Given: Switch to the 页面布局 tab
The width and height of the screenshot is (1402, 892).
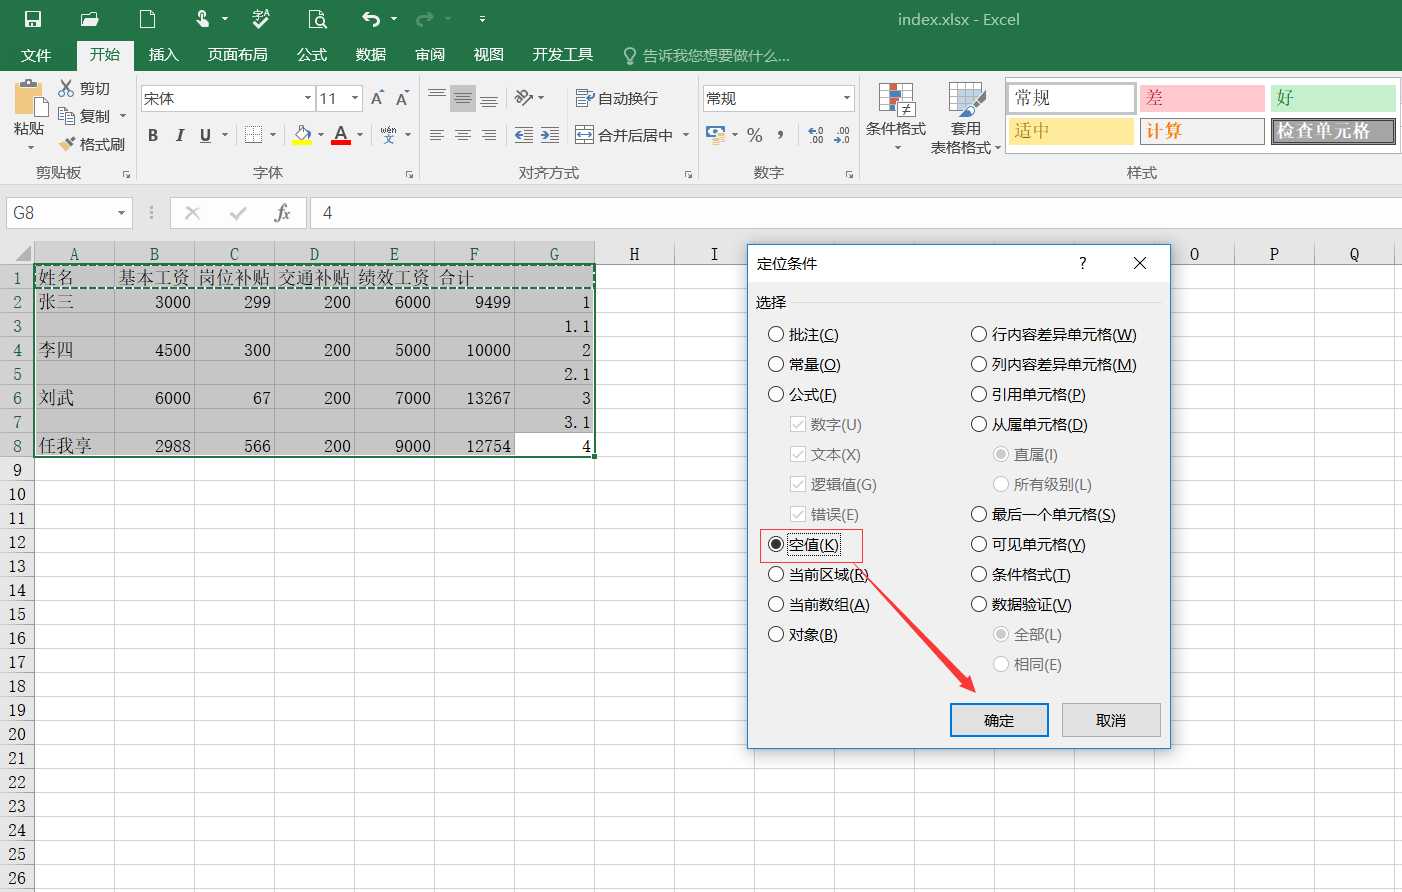Looking at the screenshot, I should tap(237, 55).
